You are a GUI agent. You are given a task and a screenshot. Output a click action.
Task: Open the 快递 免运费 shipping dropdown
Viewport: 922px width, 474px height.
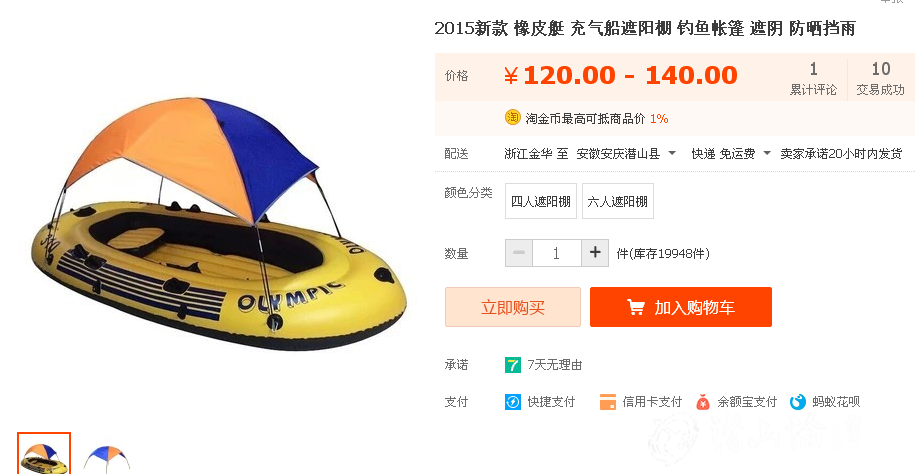(767, 153)
